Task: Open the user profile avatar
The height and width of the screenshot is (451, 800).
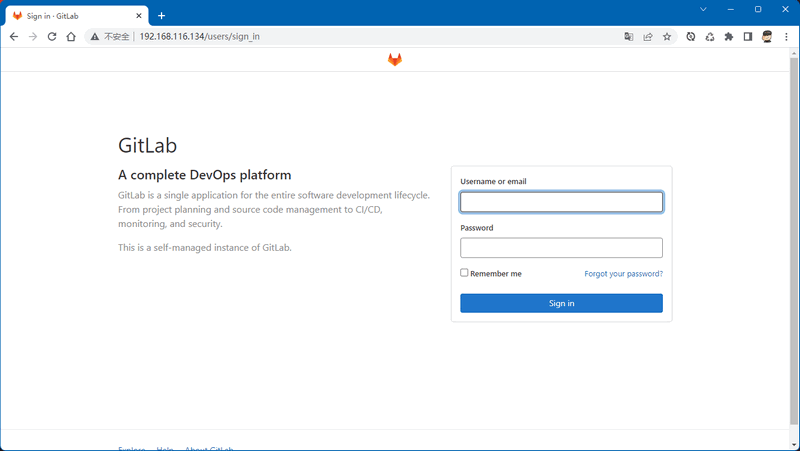Action: tap(767, 37)
